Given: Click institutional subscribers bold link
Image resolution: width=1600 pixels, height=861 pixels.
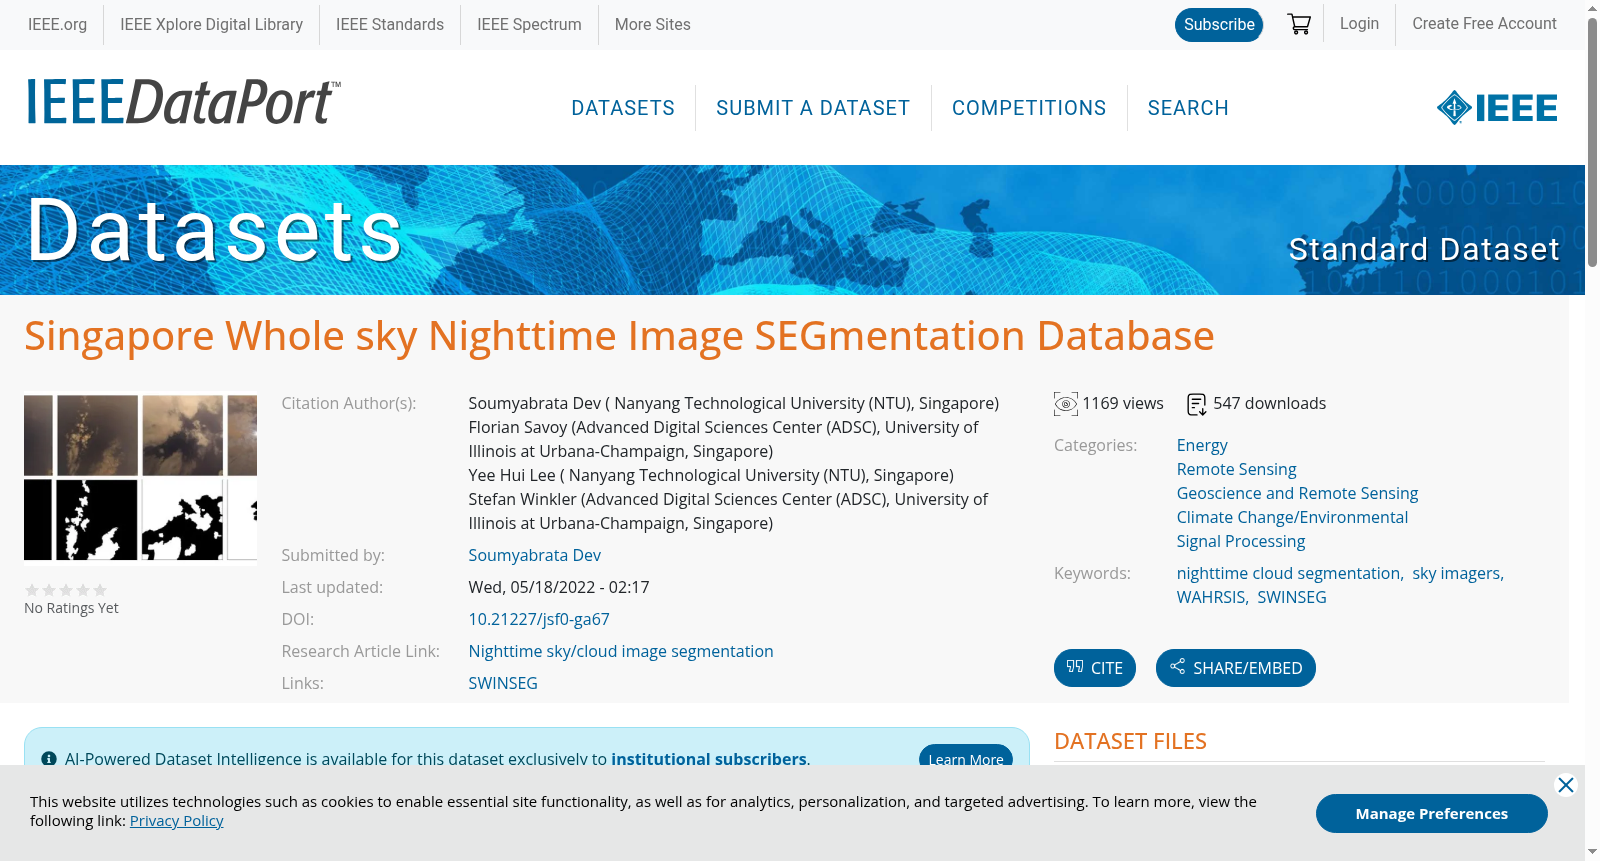Looking at the screenshot, I should 709,759.
